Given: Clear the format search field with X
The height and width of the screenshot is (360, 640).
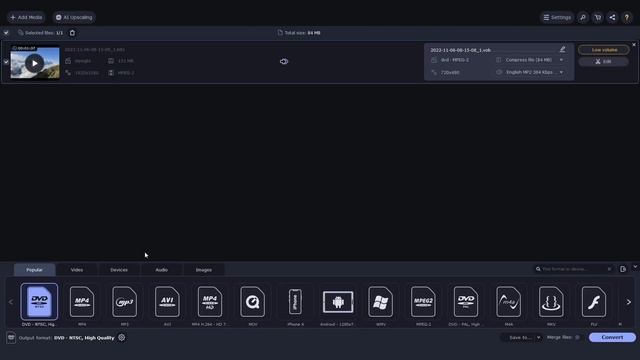Looking at the screenshot, I should [609, 269].
